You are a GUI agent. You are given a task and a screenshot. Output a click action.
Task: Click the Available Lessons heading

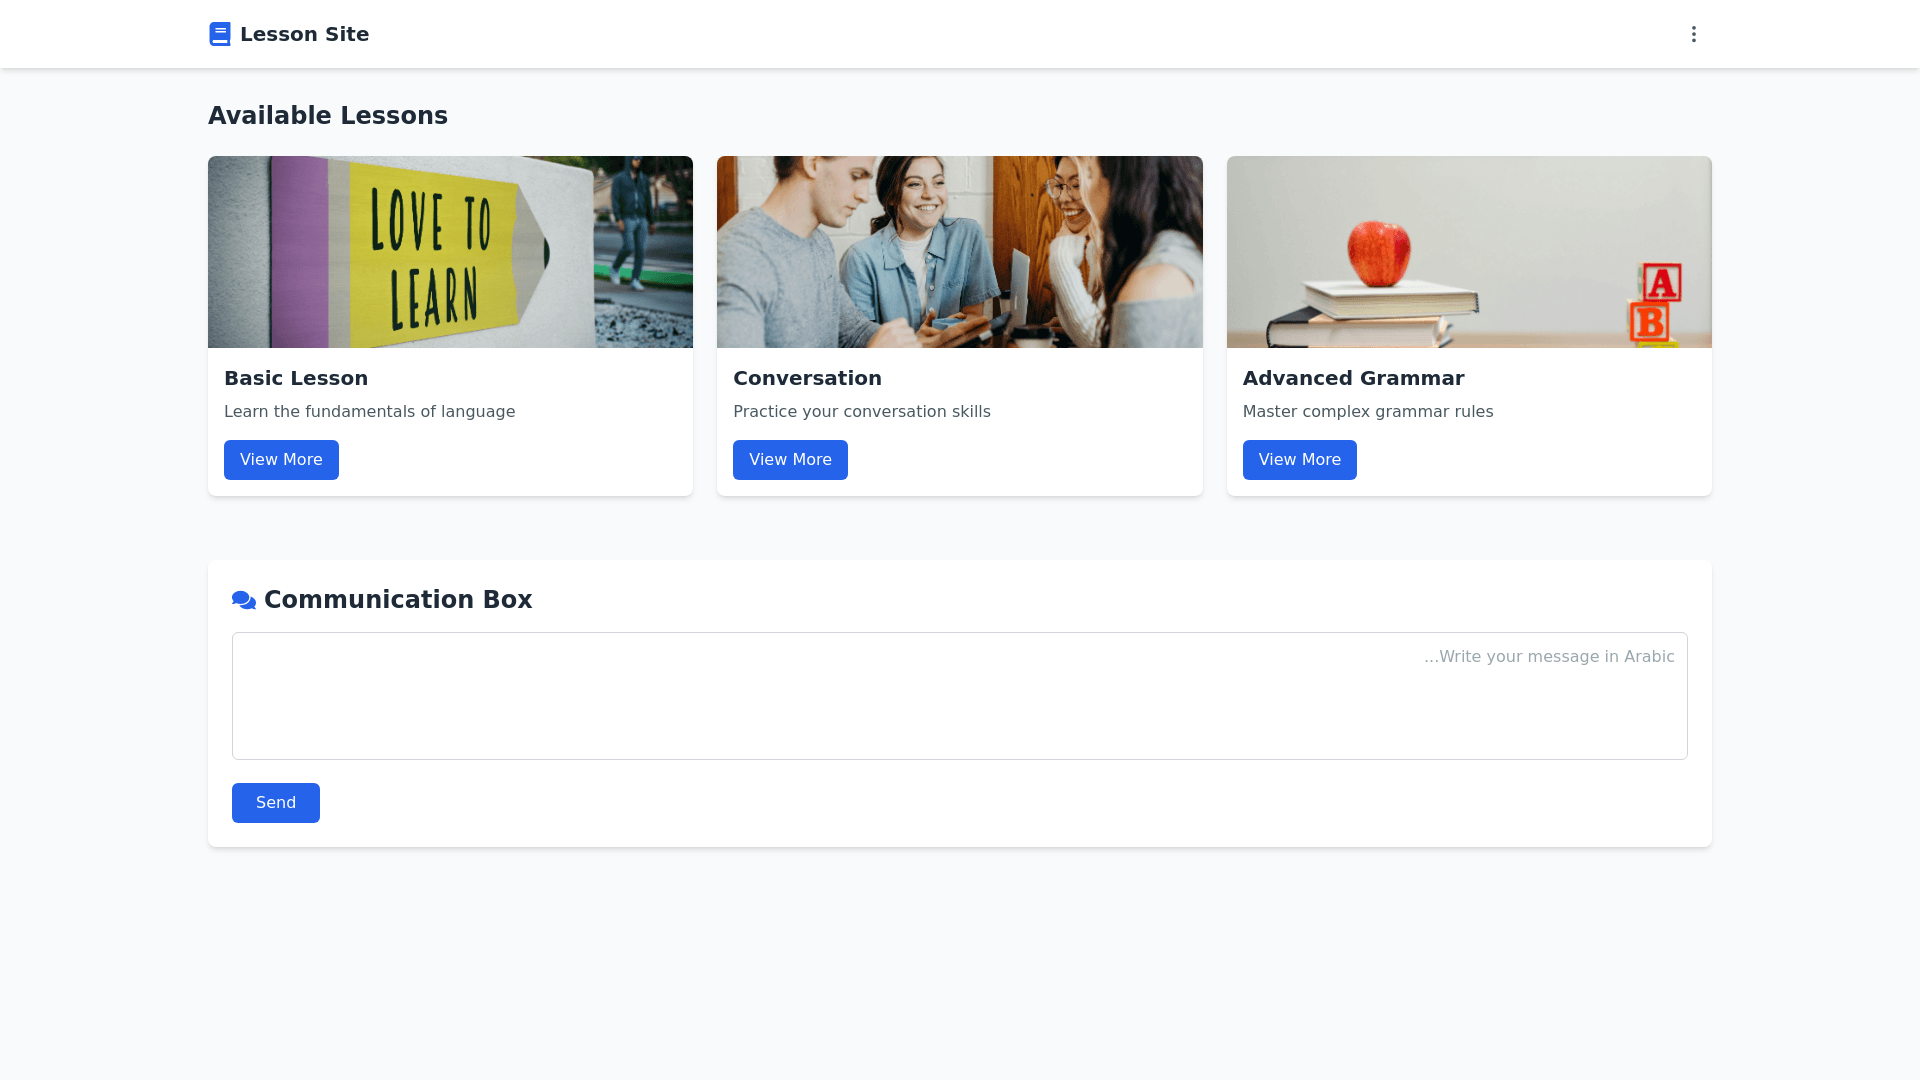[x=328, y=116]
